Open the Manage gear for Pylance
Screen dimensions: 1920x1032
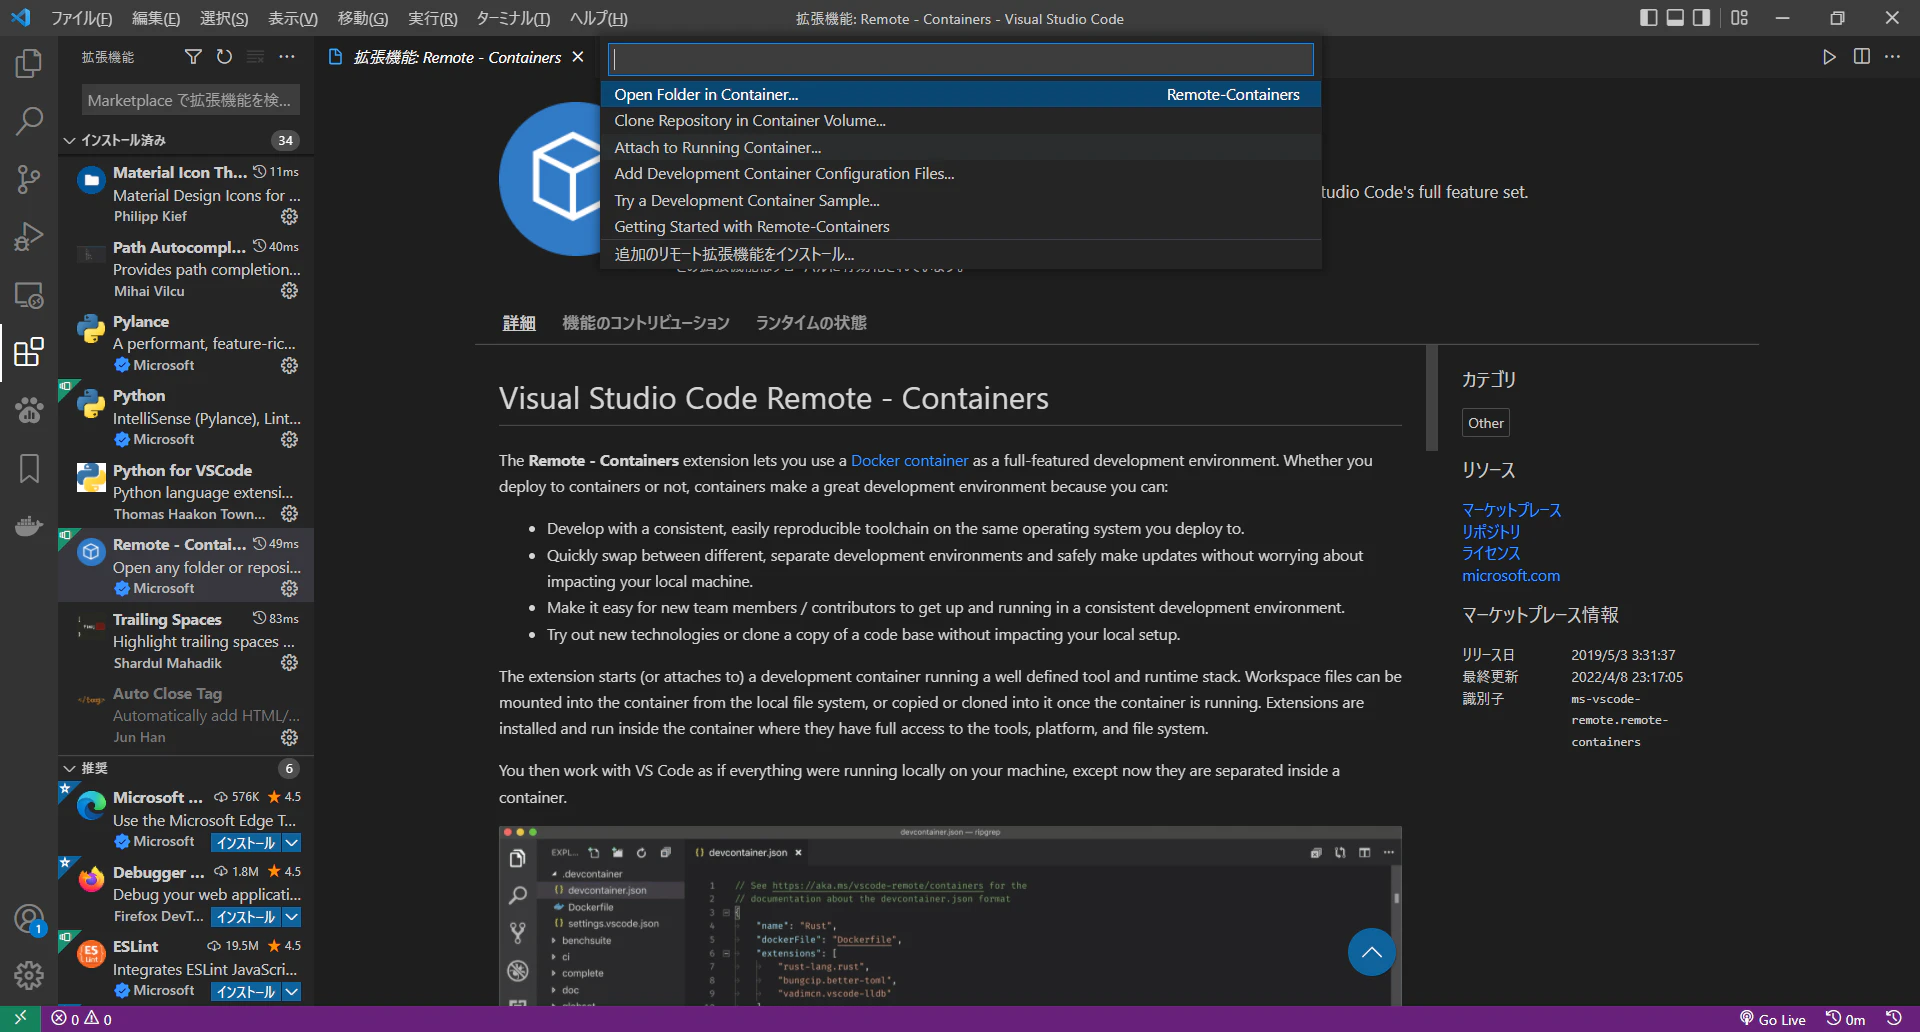289,366
